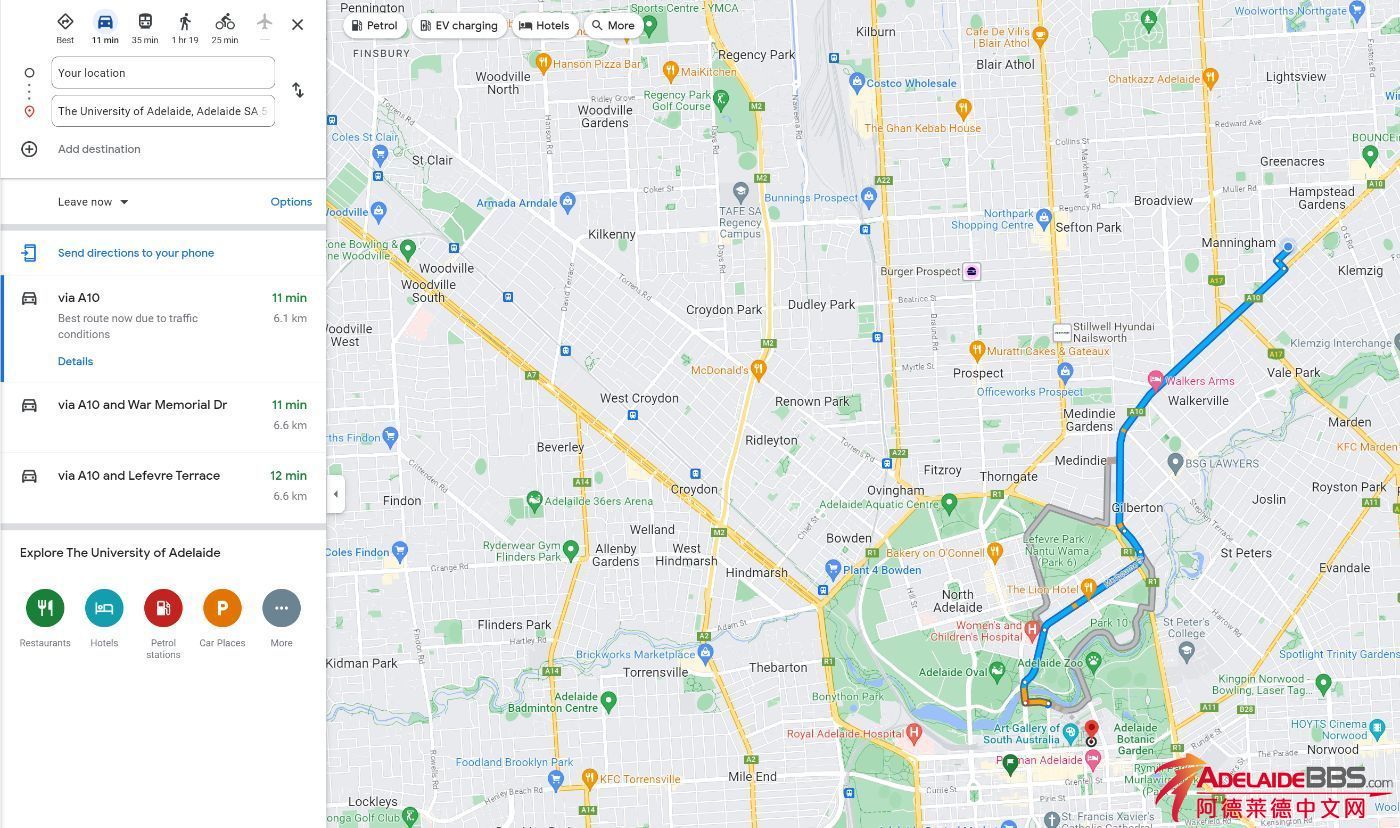
Task: Select the Transit travel mode icon
Action: [x=145, y=22]
